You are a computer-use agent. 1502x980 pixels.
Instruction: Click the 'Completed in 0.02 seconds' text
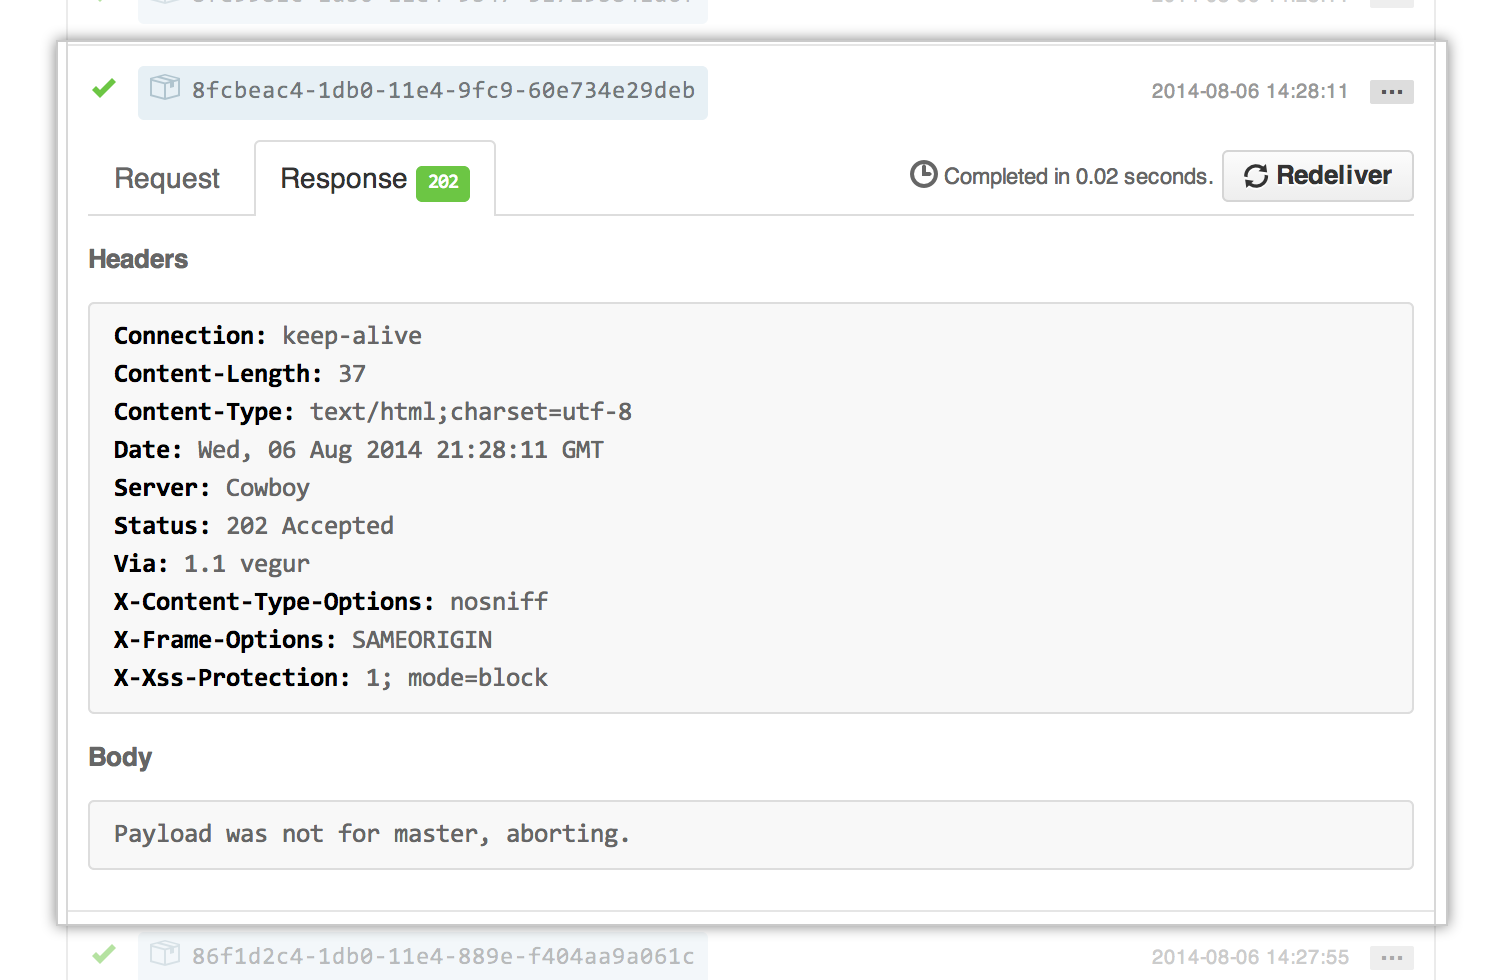1078,177
